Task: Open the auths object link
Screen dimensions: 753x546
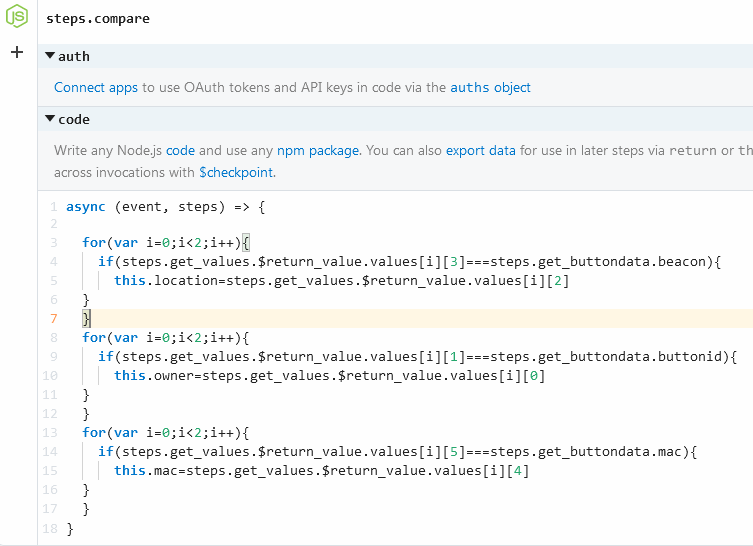Action: [490, 87]
